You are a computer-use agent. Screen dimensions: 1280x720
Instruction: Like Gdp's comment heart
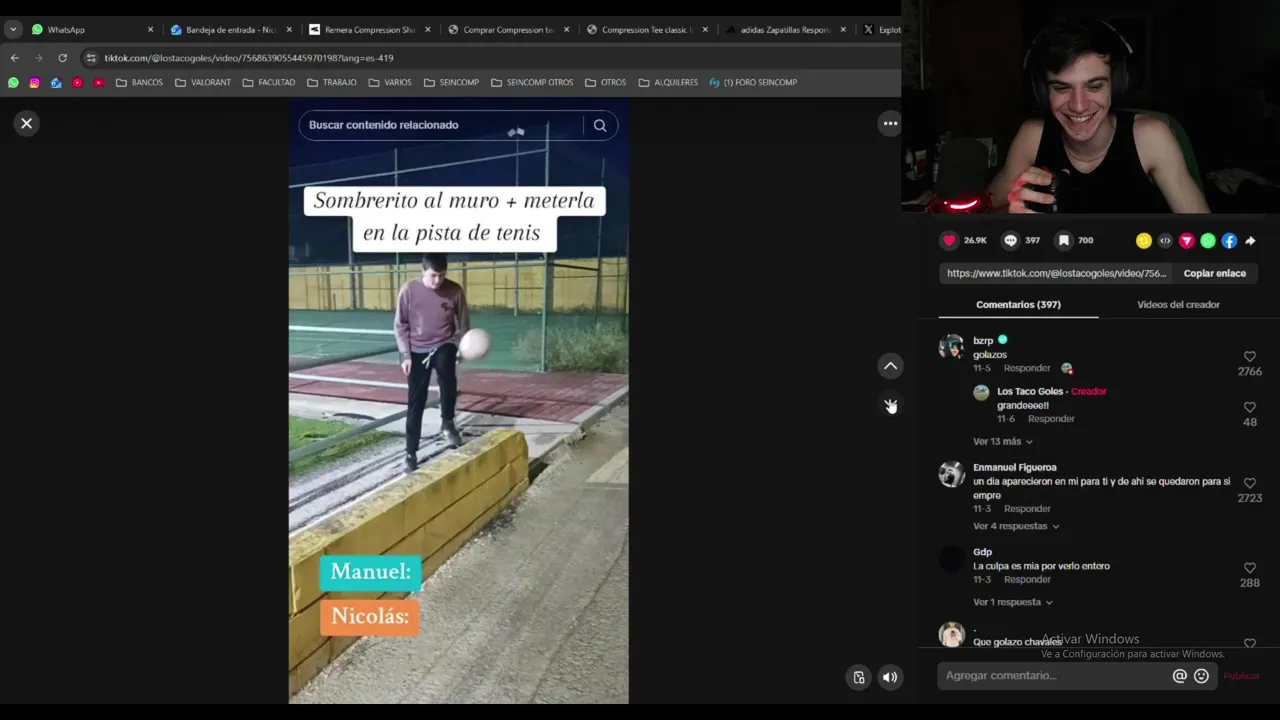click(x=1250, y=568)
